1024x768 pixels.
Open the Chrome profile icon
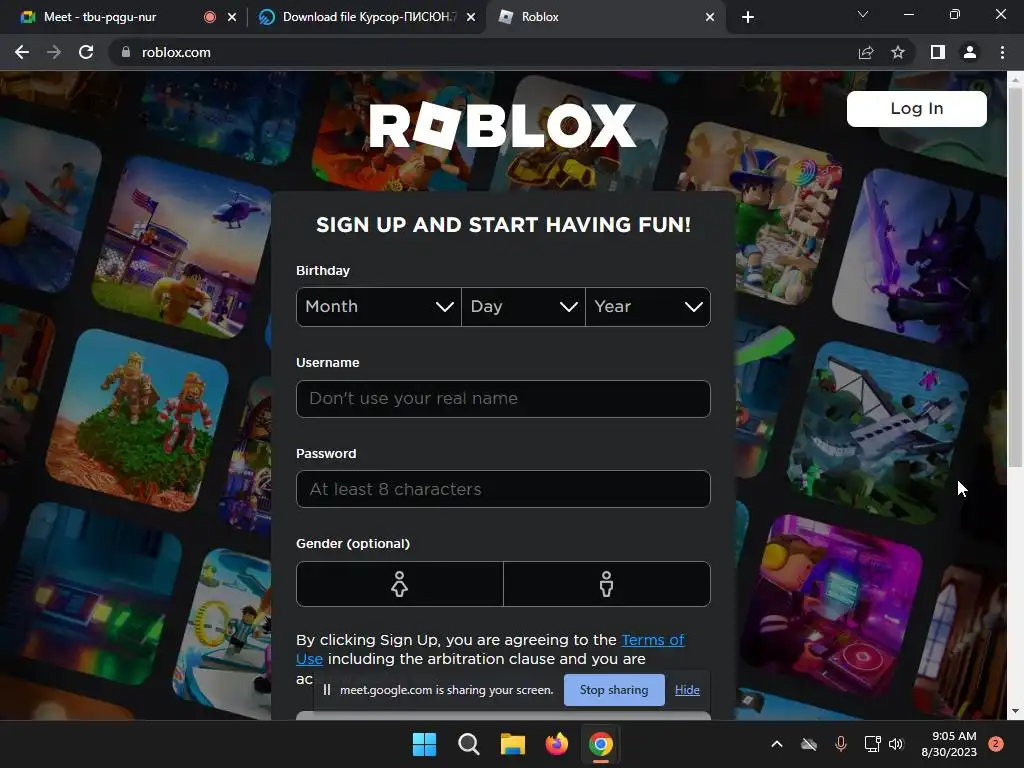[x=970, y=52]
